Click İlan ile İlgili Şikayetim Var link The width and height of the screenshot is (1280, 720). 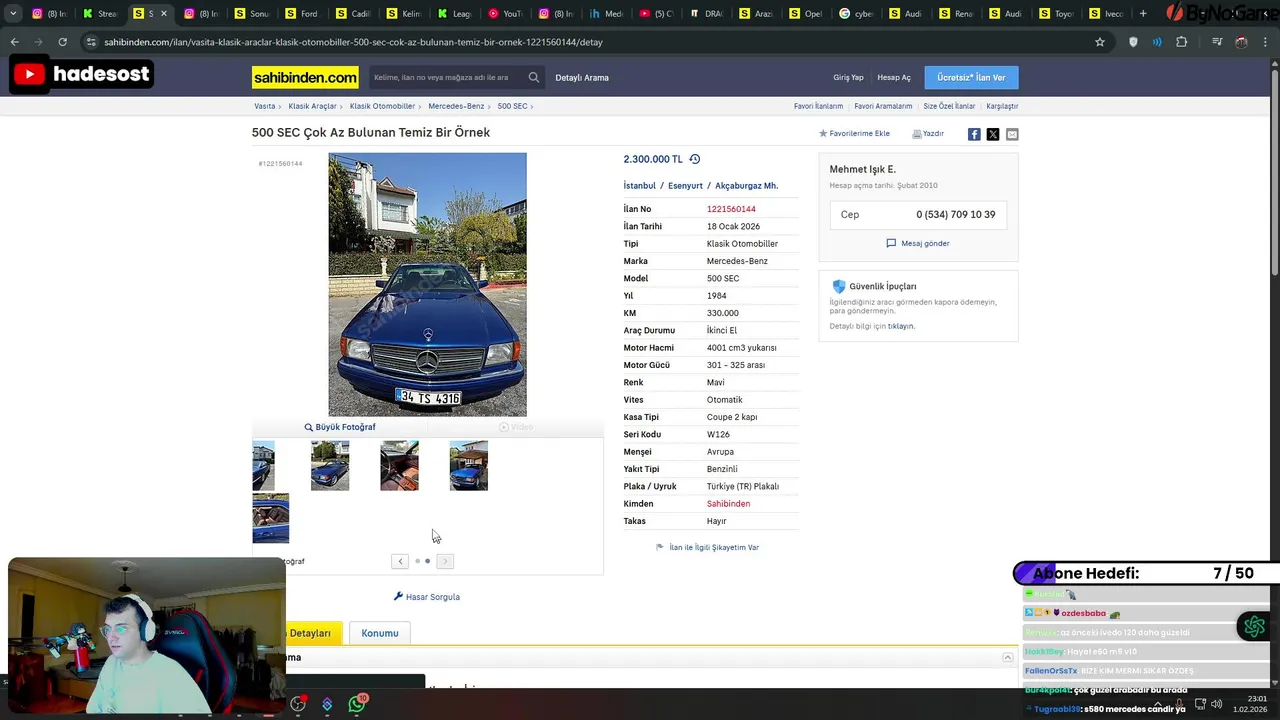707,547
